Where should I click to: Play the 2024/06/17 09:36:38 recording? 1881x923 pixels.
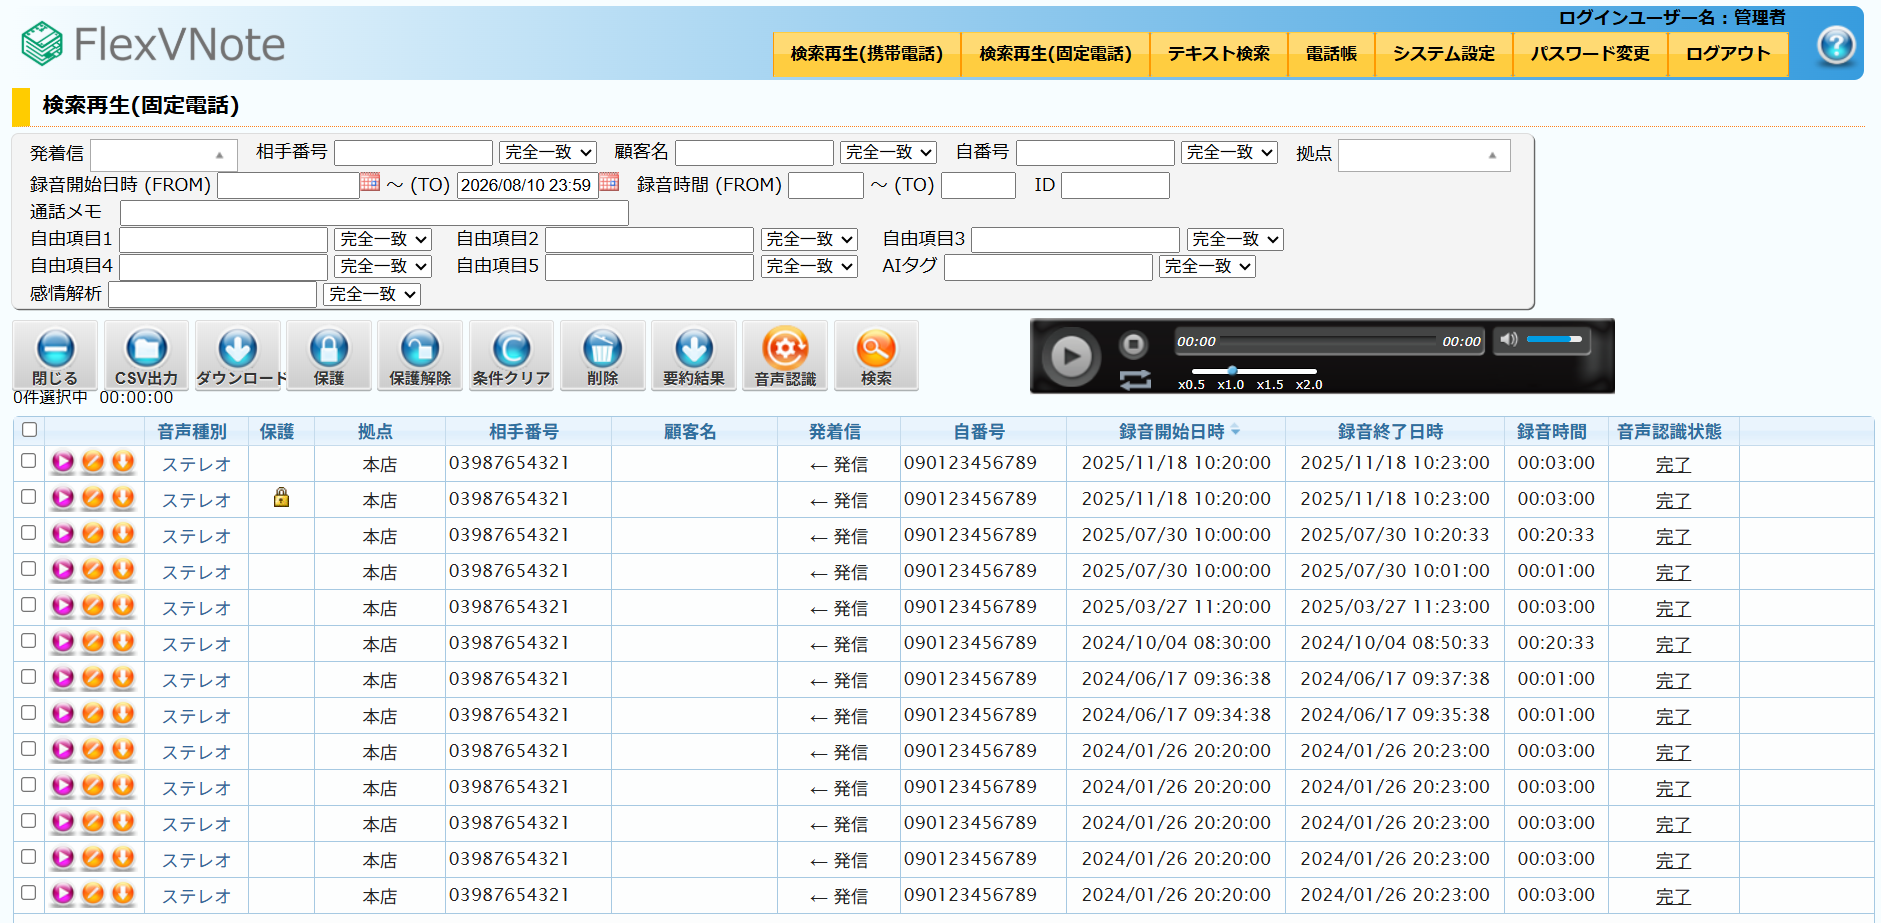click(x=63, y=678)
